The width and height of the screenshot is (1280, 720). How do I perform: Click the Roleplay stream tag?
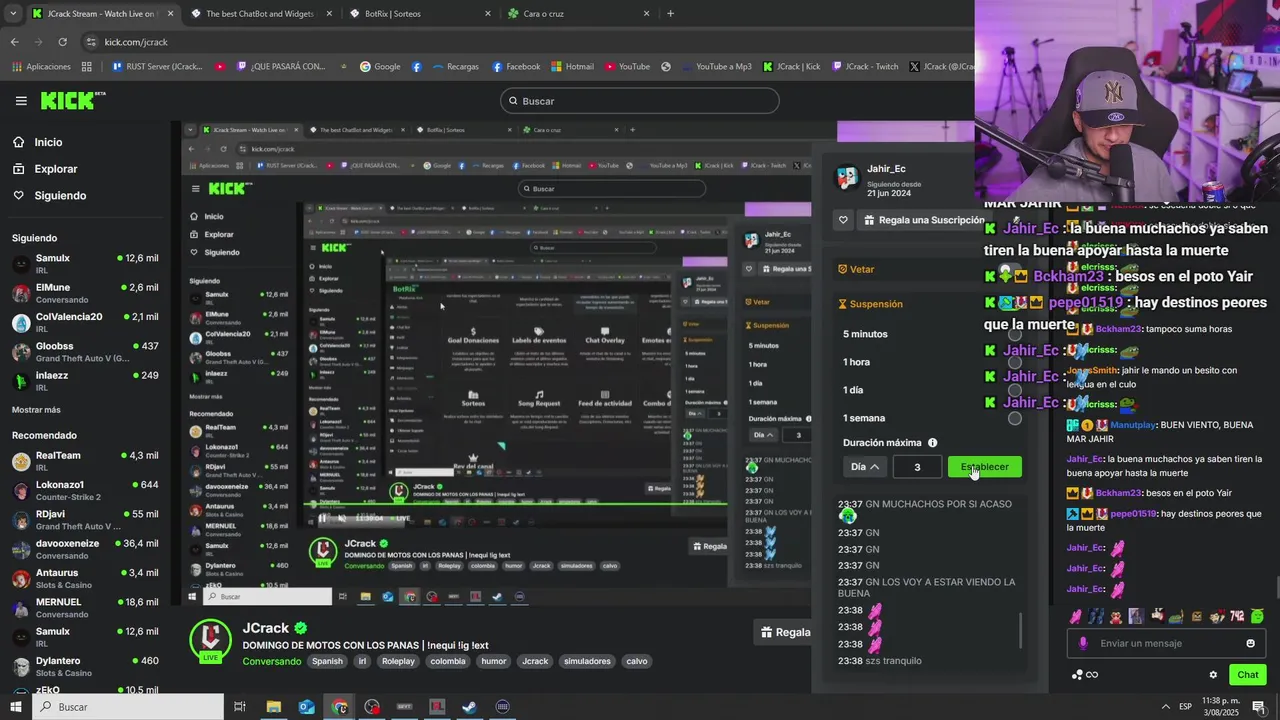pos(398,661)
